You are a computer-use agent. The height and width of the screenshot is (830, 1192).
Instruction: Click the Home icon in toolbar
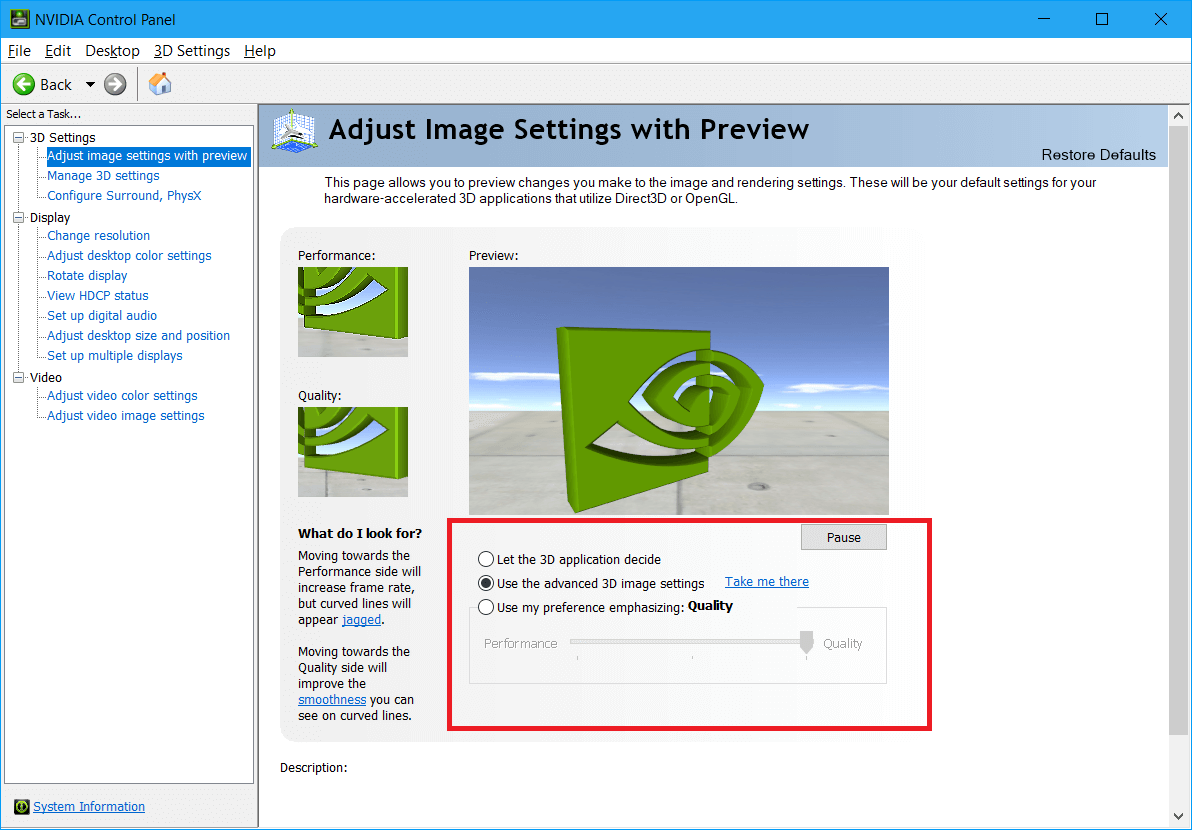[x=160, y=84]
